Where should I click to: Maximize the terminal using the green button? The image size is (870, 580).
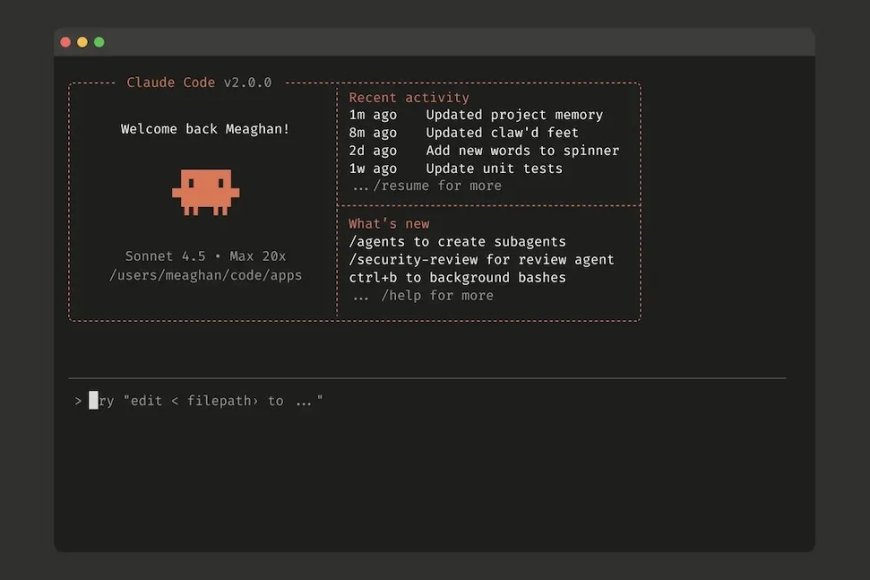pyautogui.click(x=99, y=42)
